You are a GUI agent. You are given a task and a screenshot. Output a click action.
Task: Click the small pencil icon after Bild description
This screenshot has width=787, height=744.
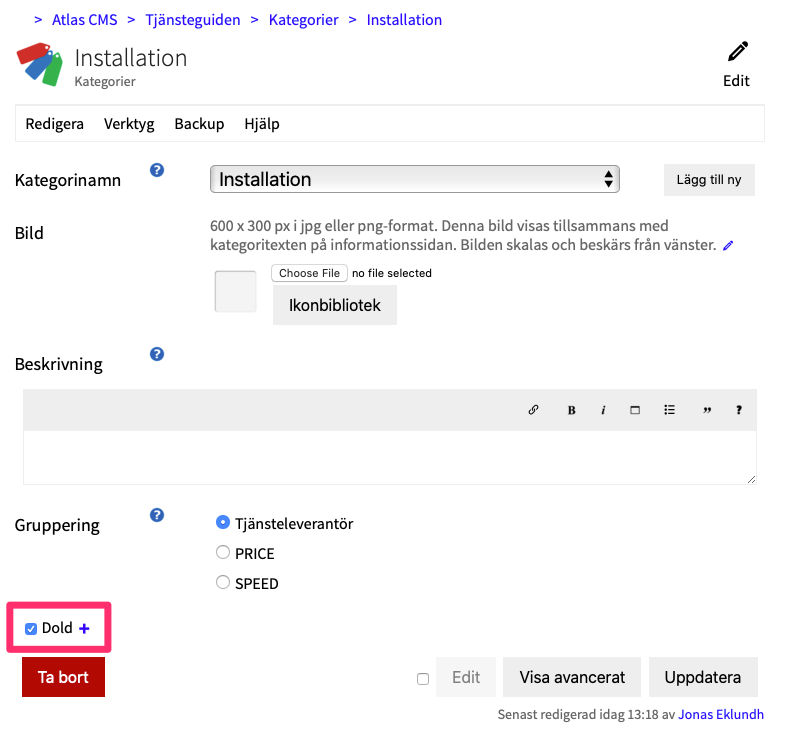tap(728, 246)
